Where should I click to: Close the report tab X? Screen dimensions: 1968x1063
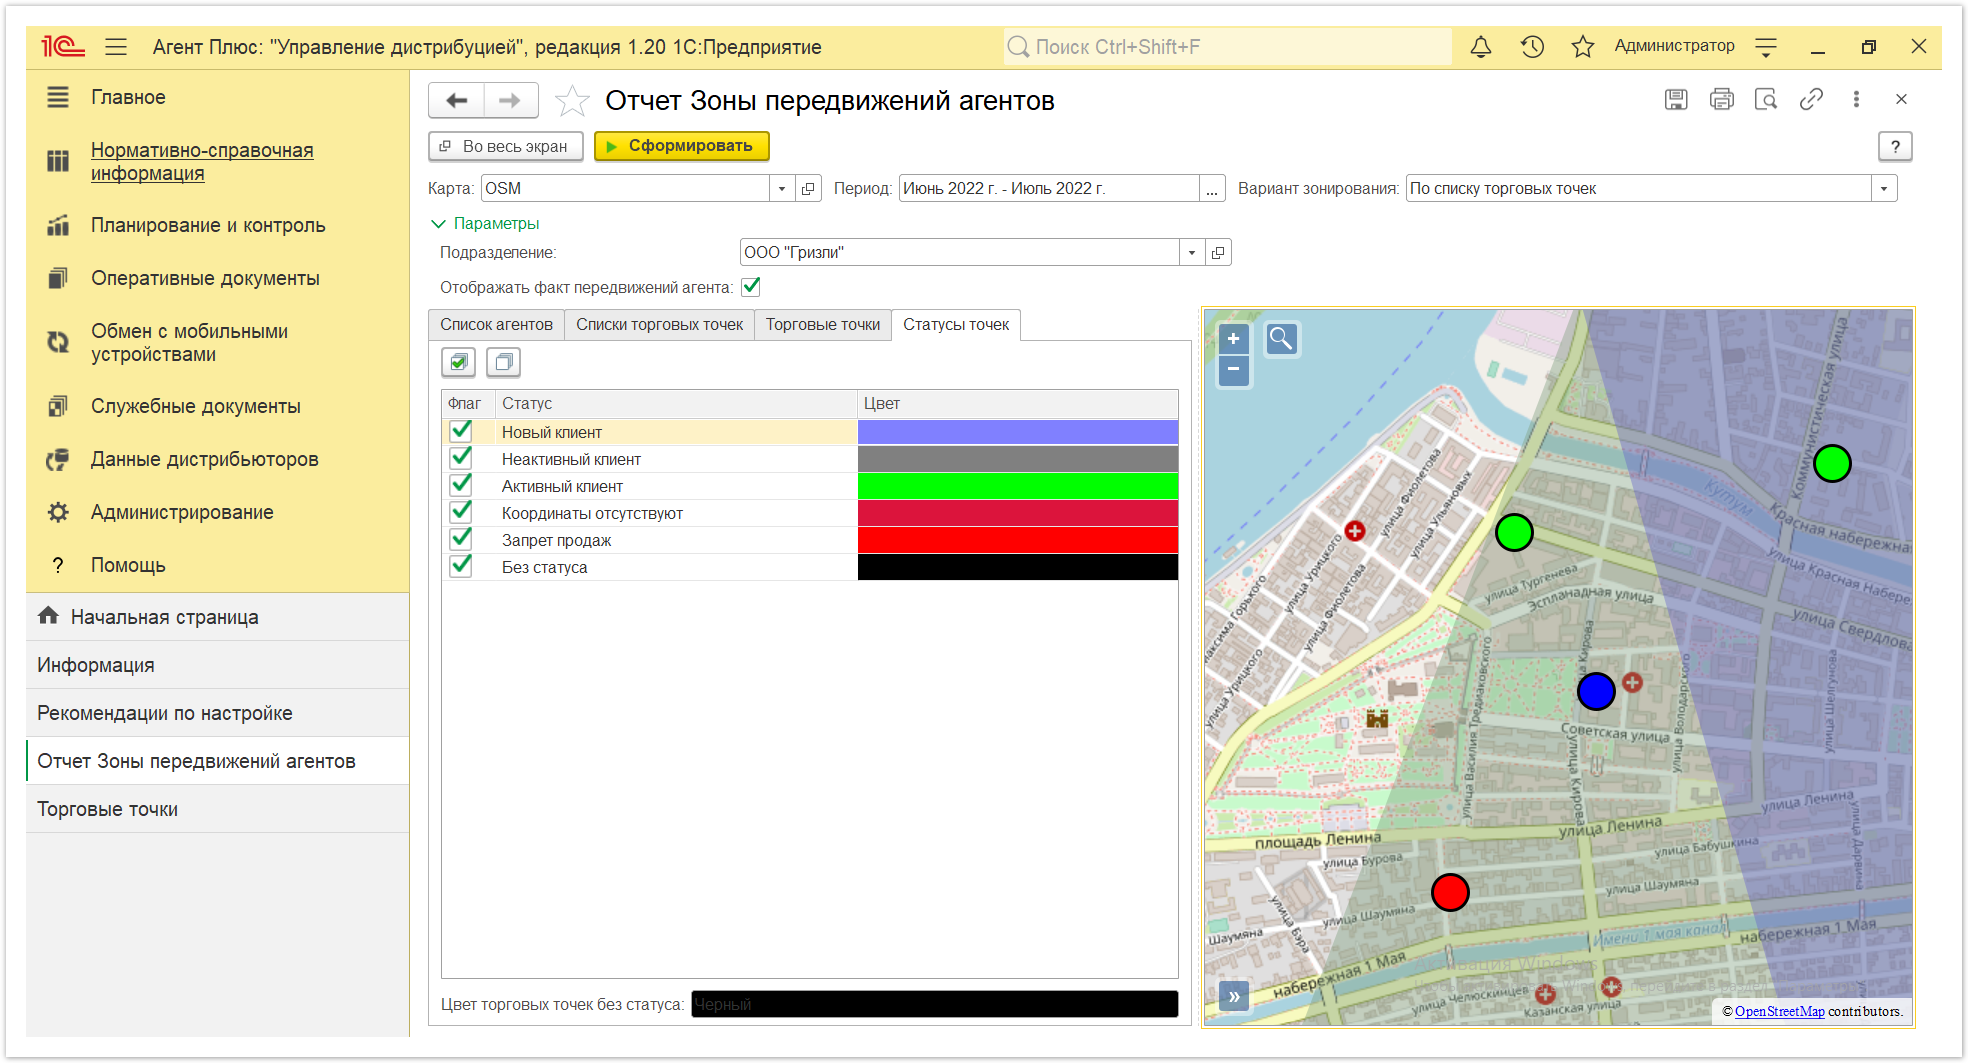tap(1901, 99)
